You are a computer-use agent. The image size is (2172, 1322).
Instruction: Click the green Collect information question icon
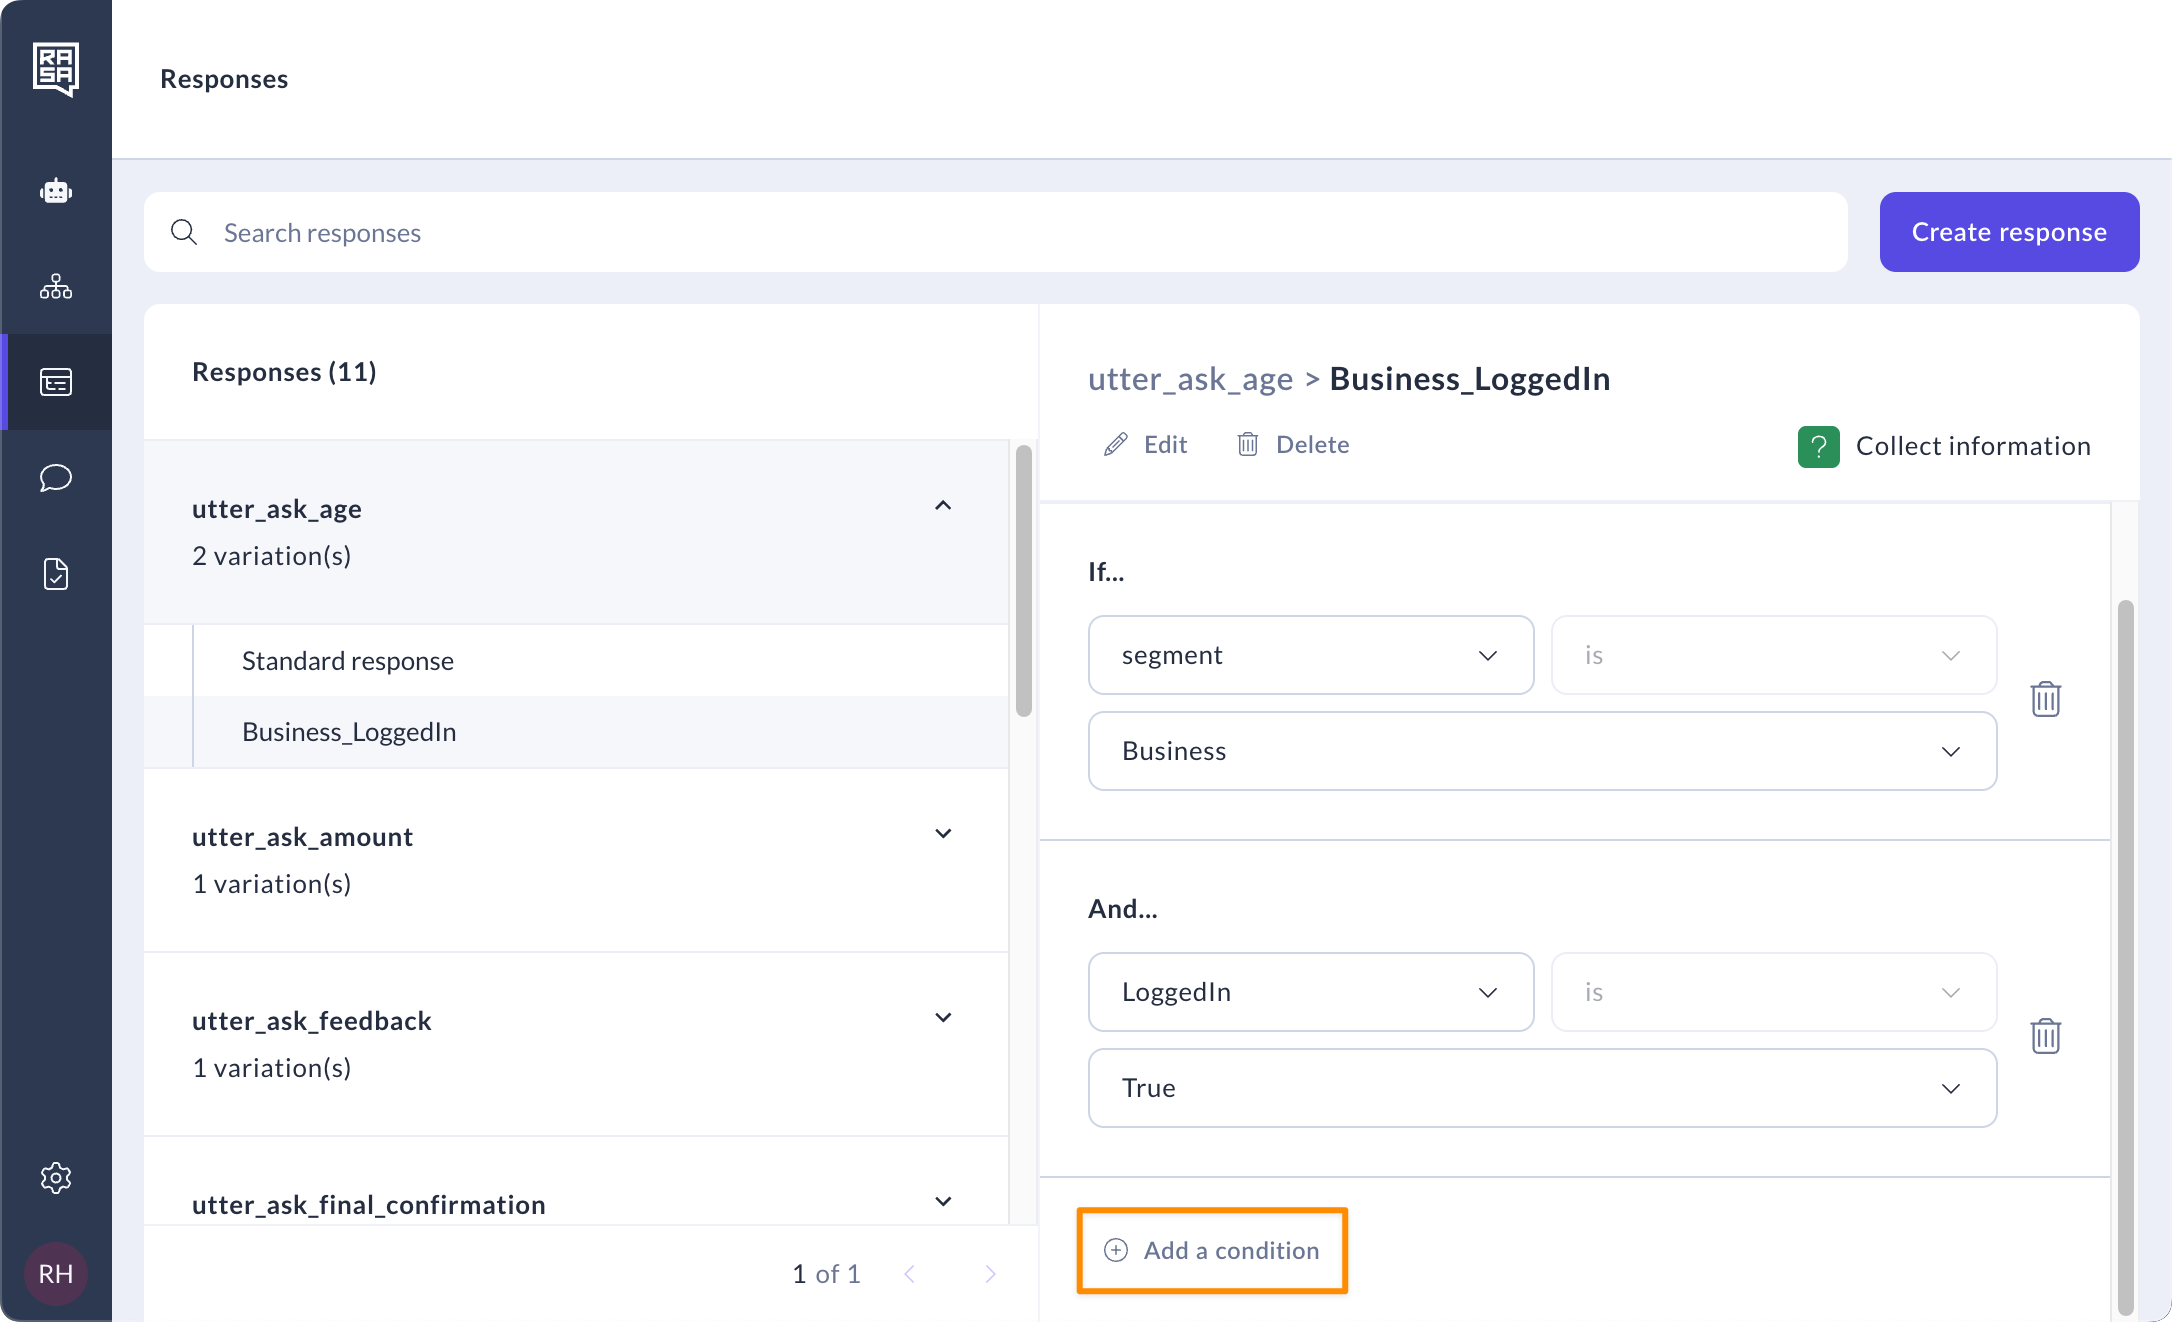[1819, 446]
